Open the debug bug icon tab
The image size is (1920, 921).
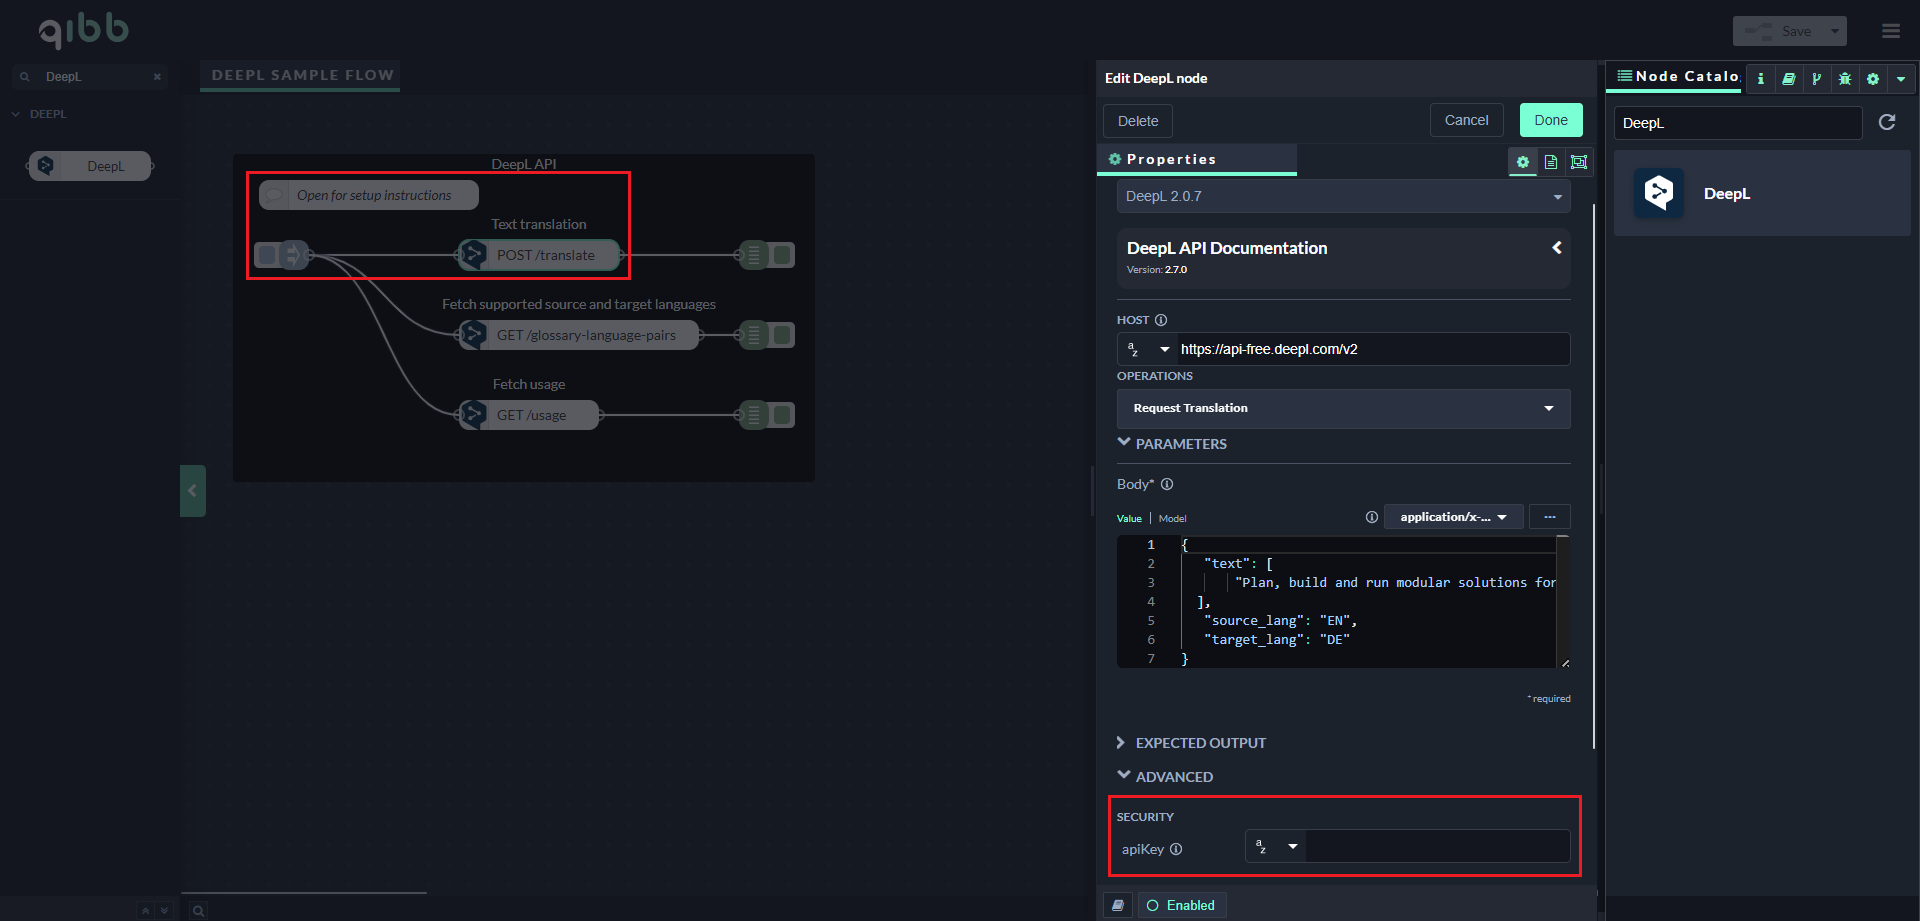pyautogui.click(x=1844, y=78)
